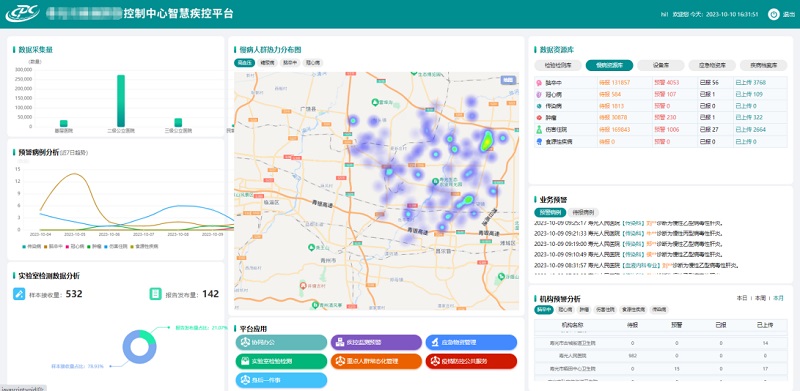The image size is (800, 391).
Task: Select the 待报病例 tab in 业务预警
Action: point(584,212)
